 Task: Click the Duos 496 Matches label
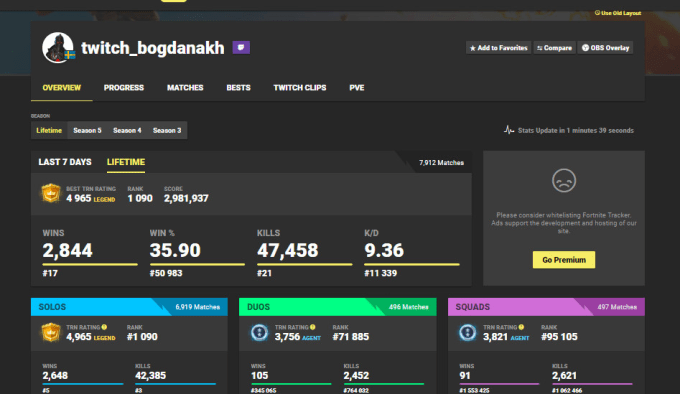coord(409,307)
